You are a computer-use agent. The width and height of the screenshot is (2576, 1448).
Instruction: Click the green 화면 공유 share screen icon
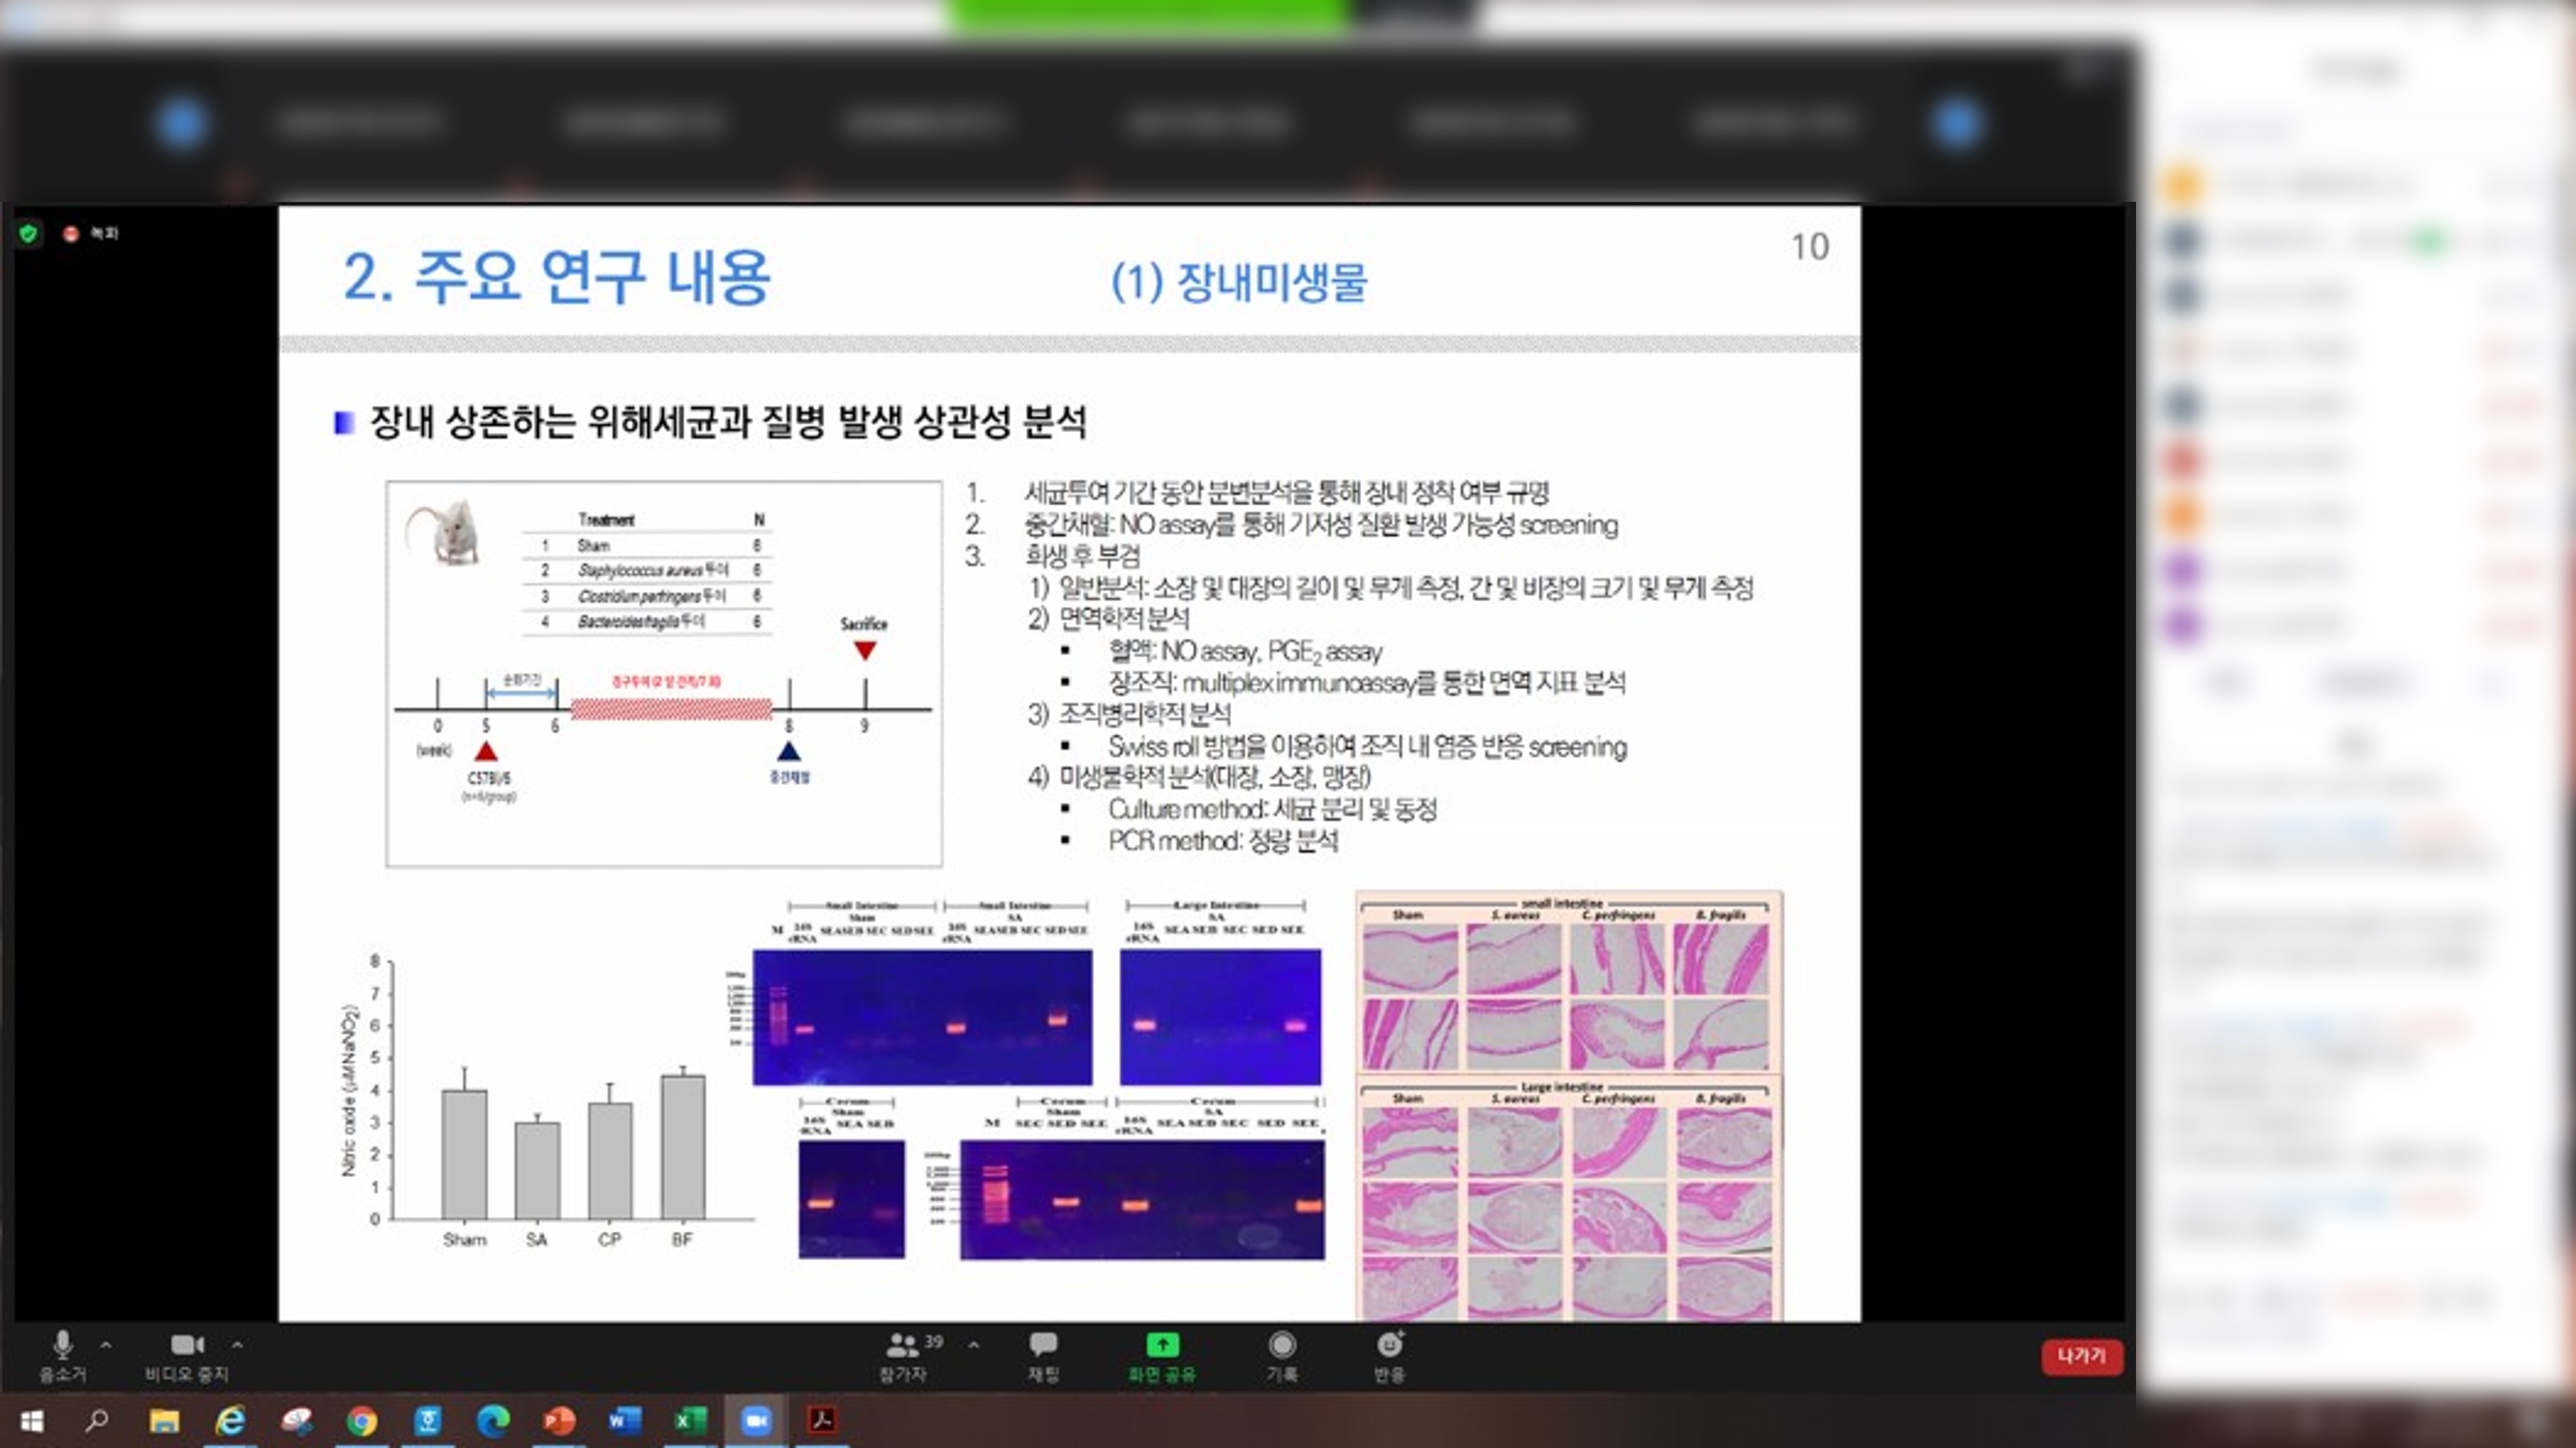click(1162, 1345)
